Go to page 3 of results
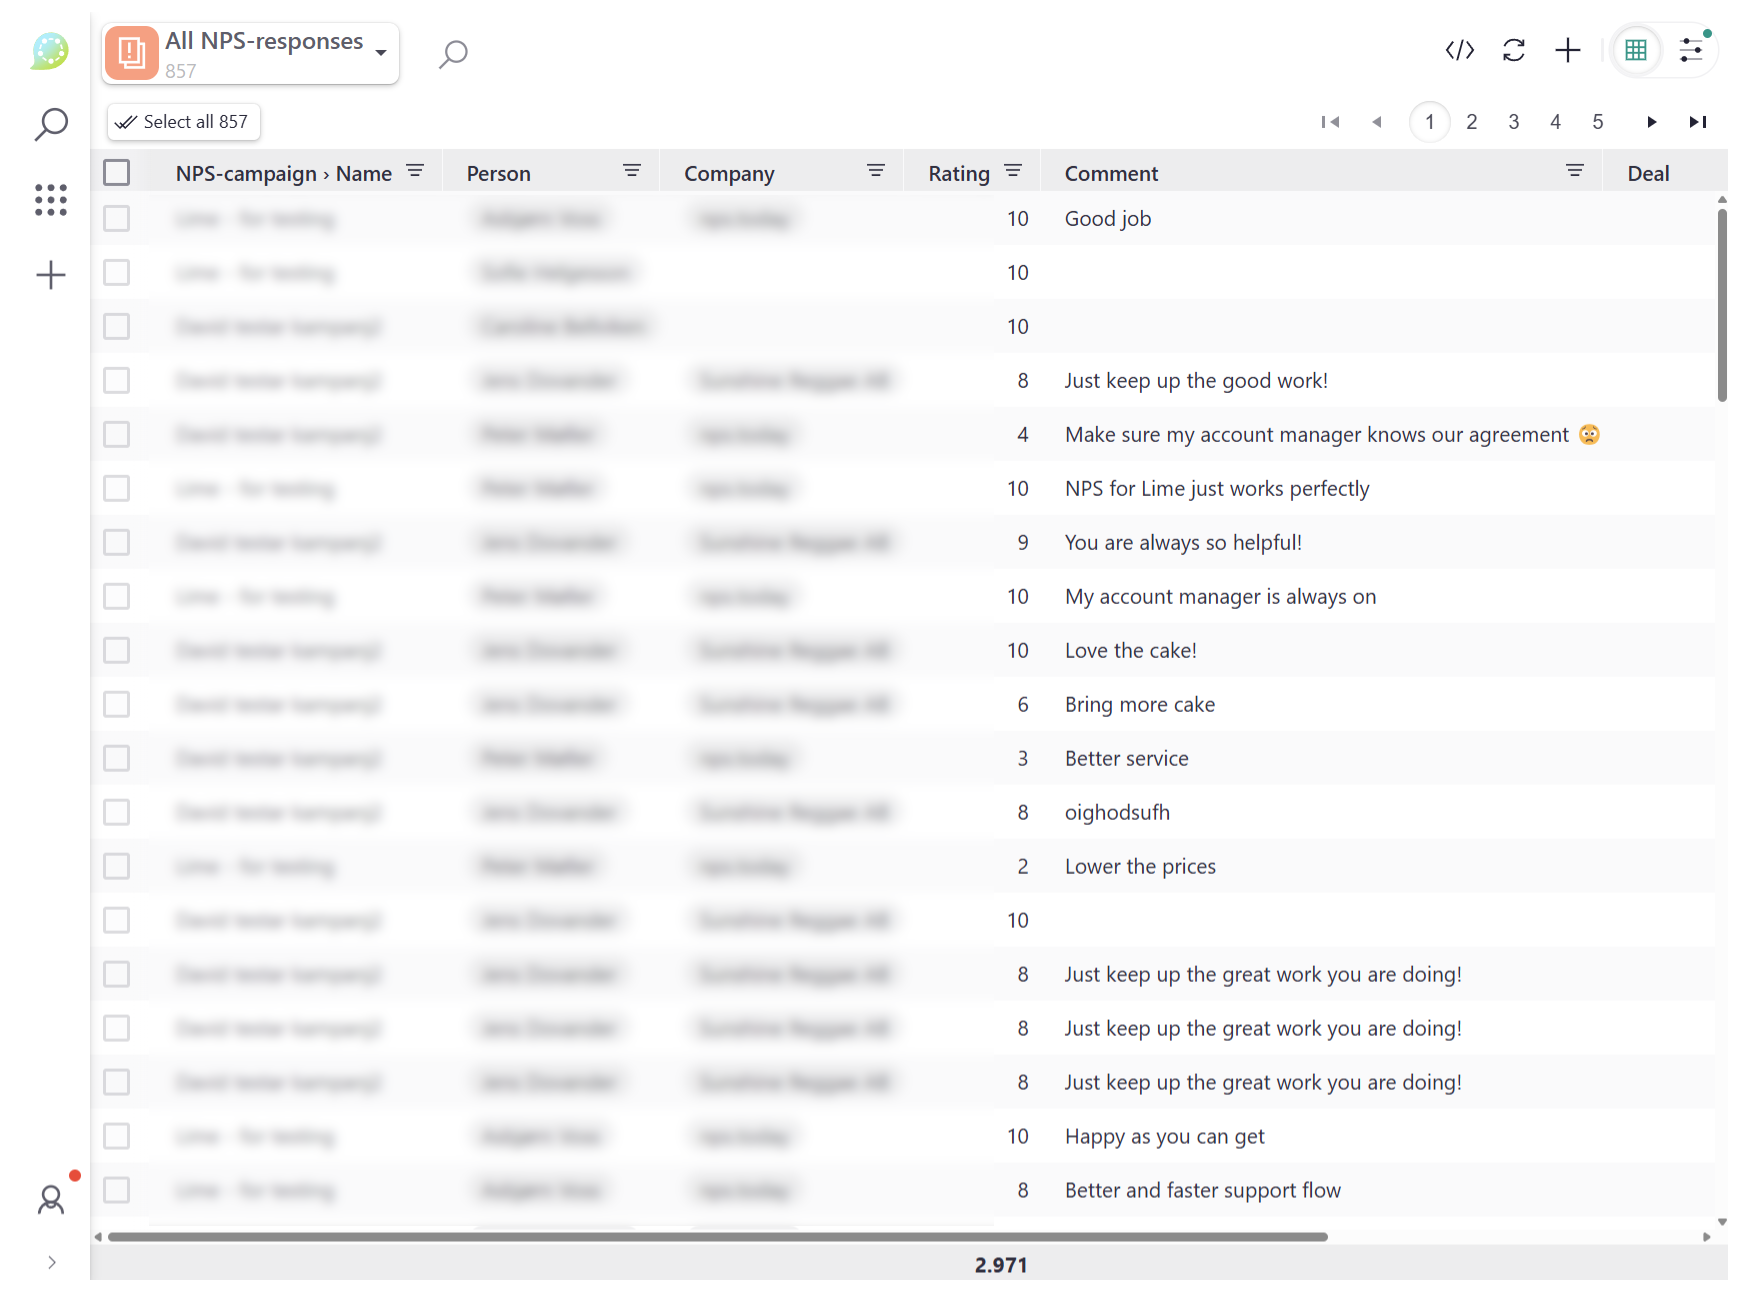 [x=1513, y=122]
